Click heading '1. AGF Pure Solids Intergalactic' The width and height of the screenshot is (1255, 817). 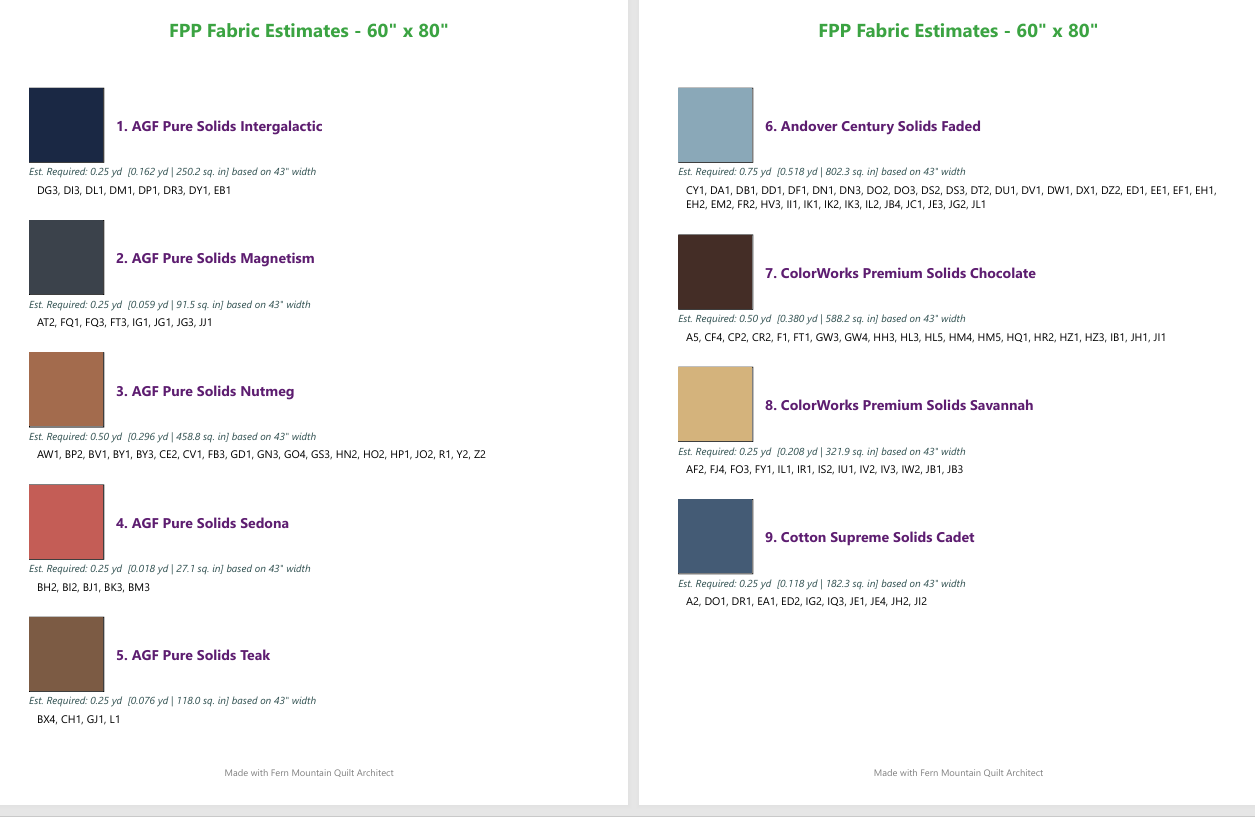click(219, 126)
